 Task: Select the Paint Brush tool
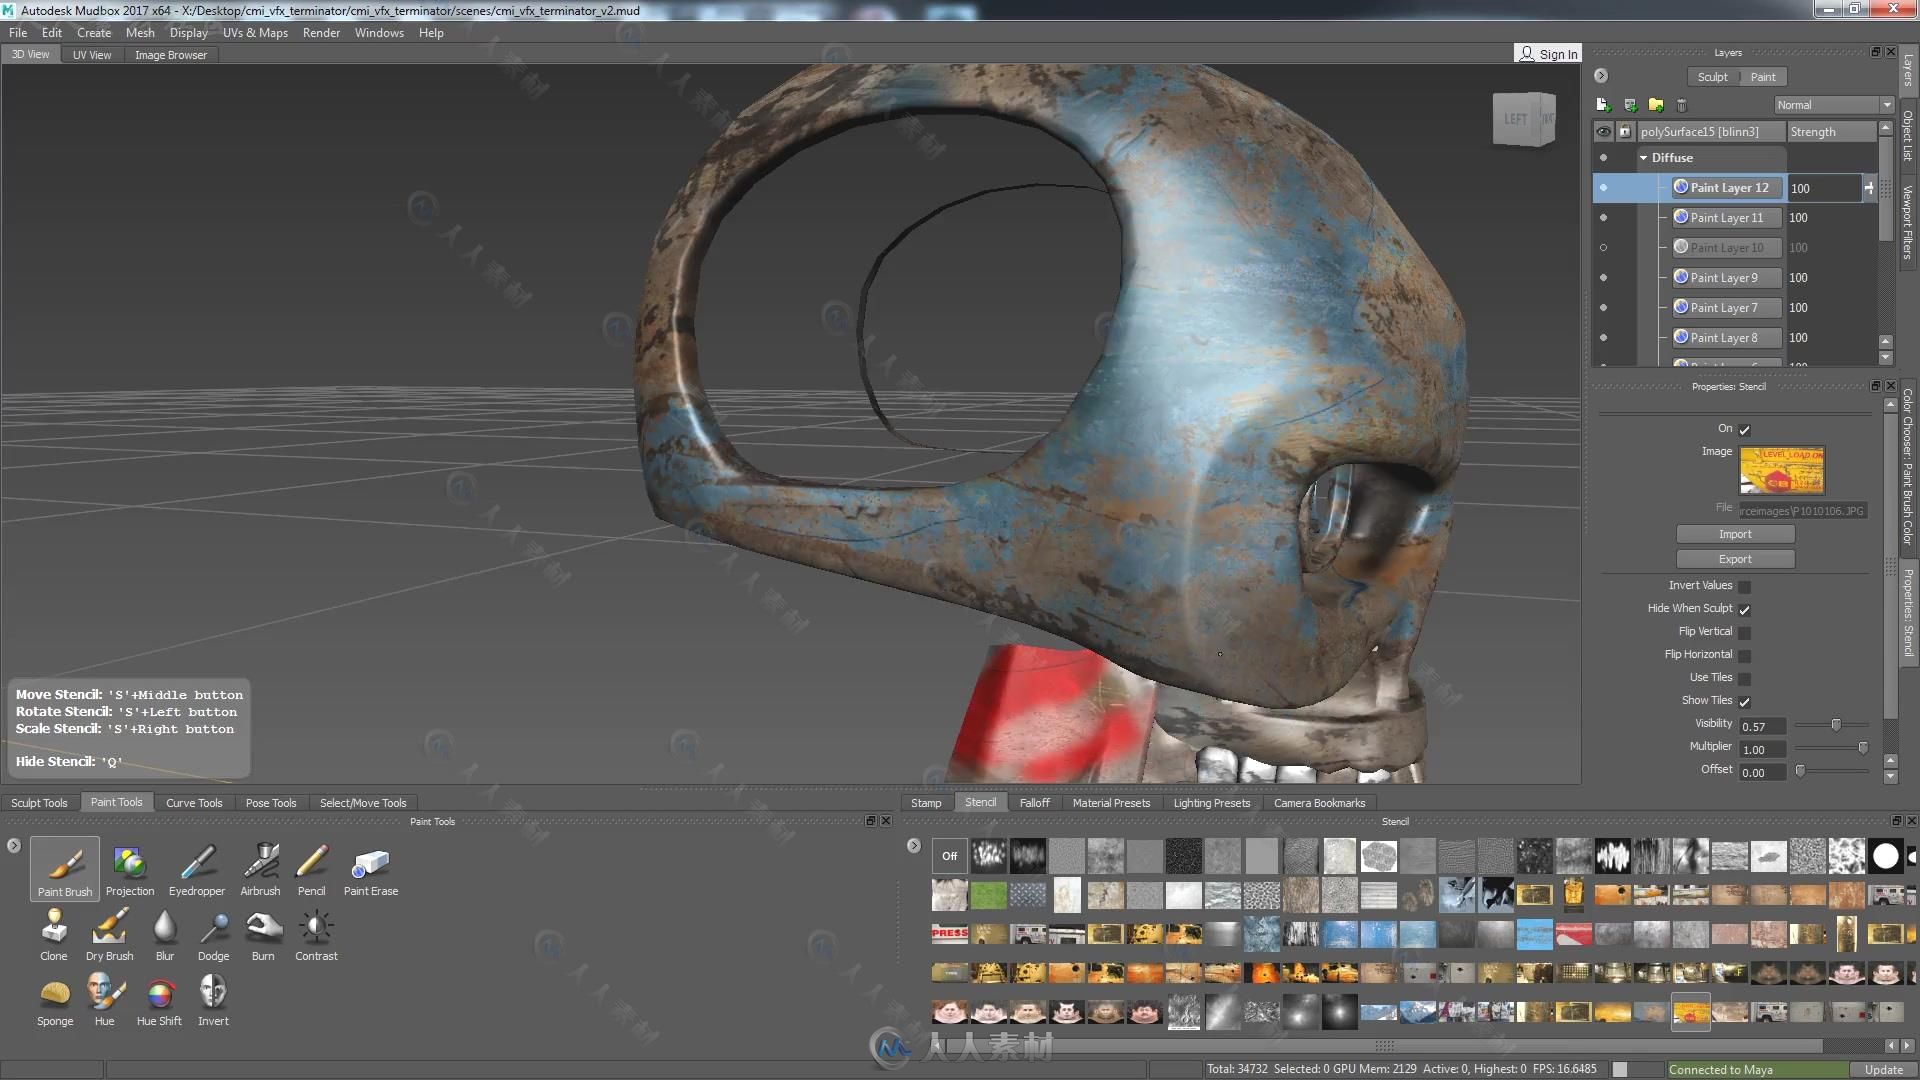65,869
